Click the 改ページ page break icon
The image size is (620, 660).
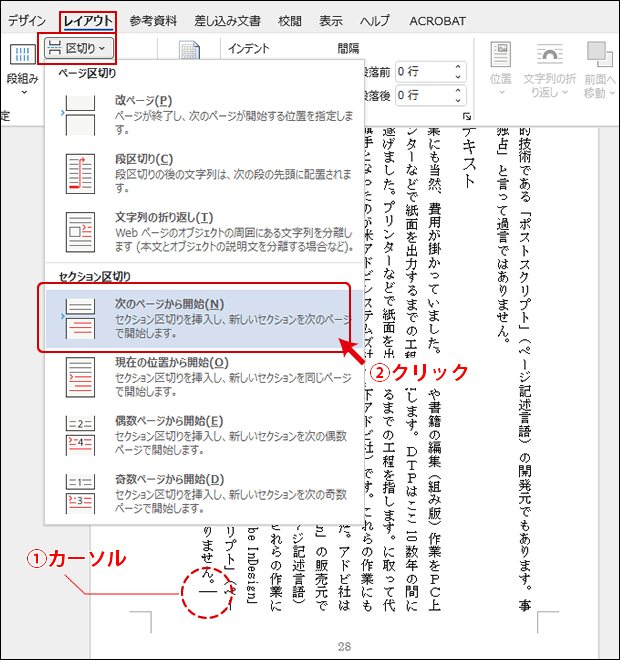click(x=80, y=115)
